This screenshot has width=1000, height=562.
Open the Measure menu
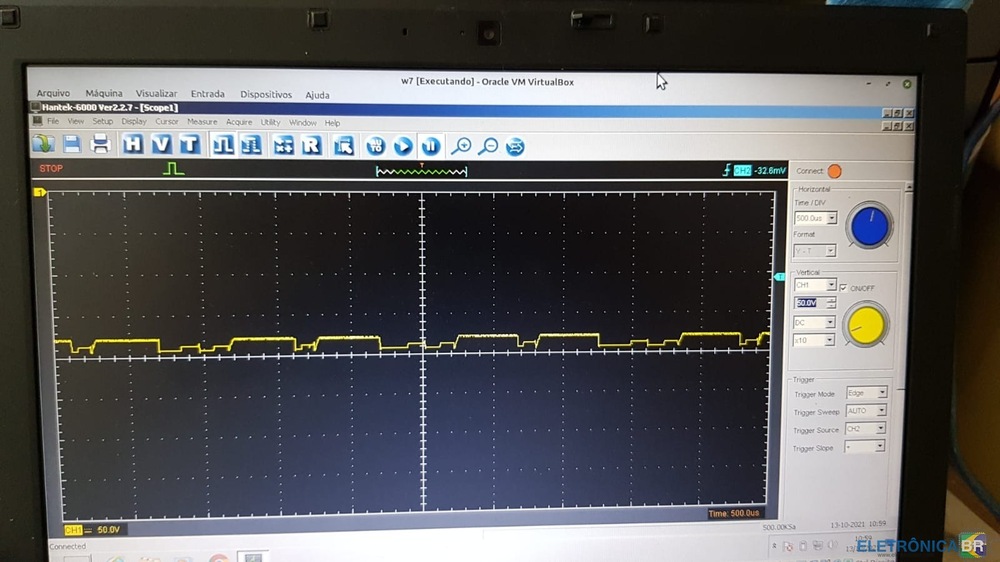click(202, 122)
